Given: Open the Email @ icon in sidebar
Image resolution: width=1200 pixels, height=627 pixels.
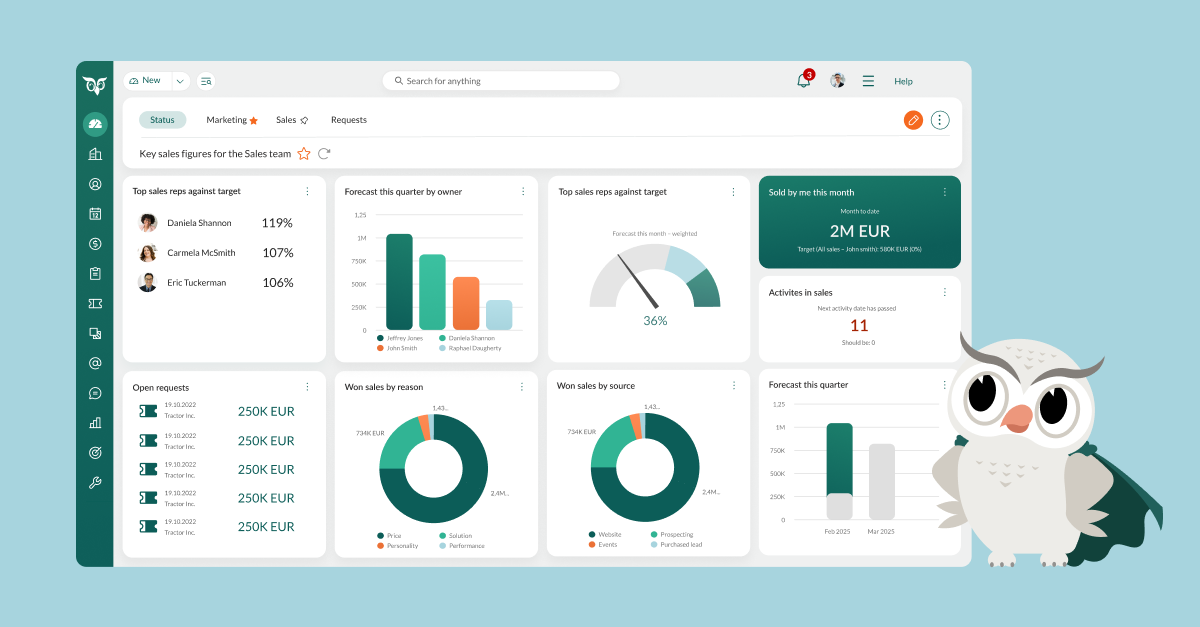Looking at the screenshot, I should [95, 363].
